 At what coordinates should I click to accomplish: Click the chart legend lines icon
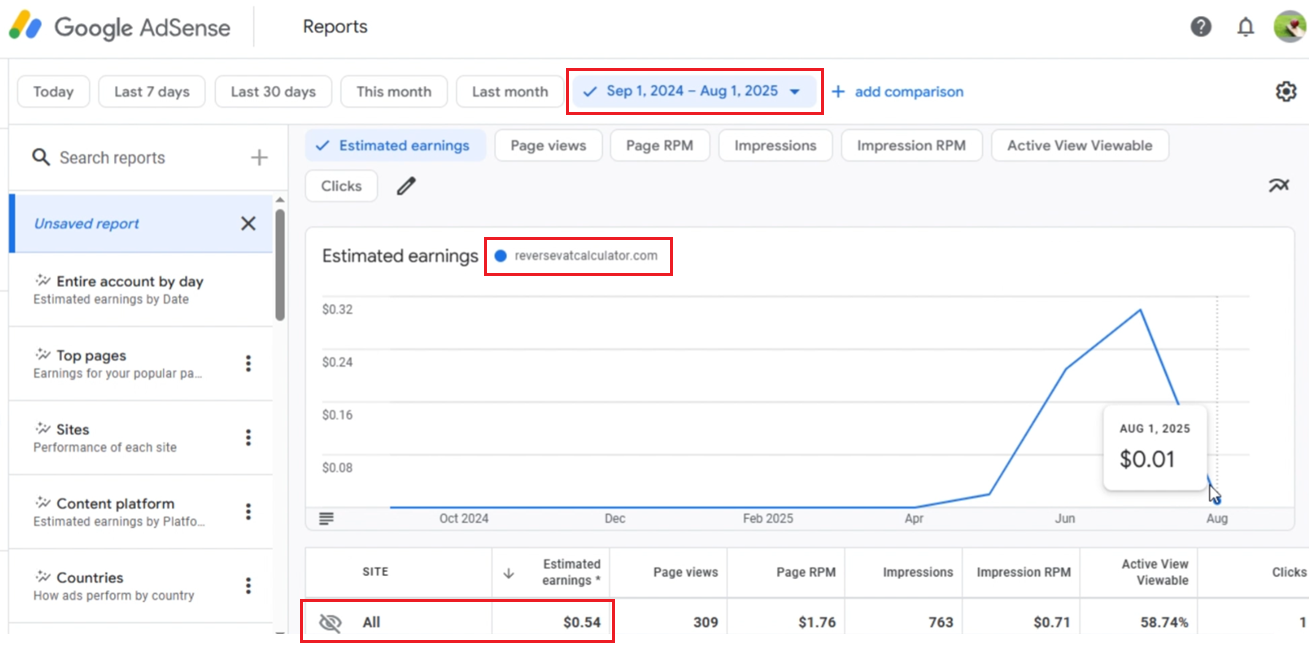pyautogui.click(x=326, y=518)
